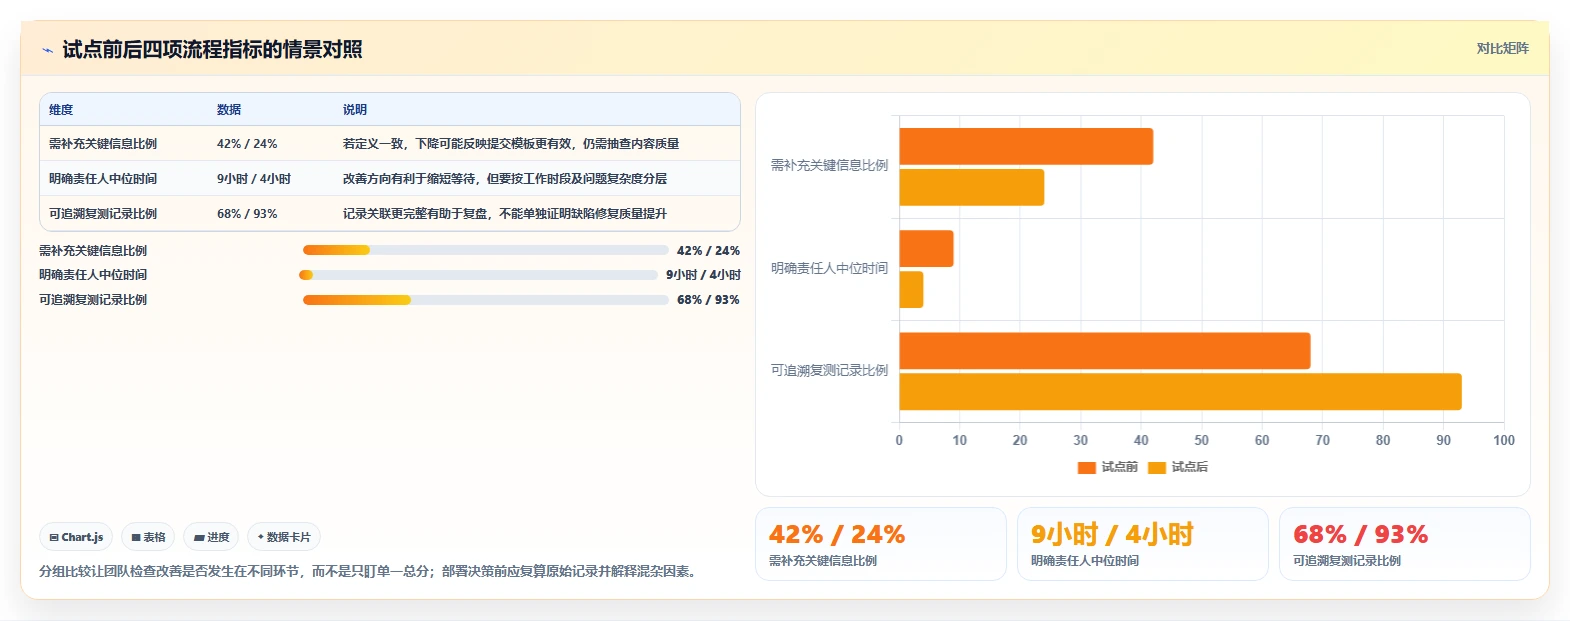This screenshot has width=1570, height=621.
Task: Click the 试点前 bar for 明确责任人中位时间
Action: (927, 249)
